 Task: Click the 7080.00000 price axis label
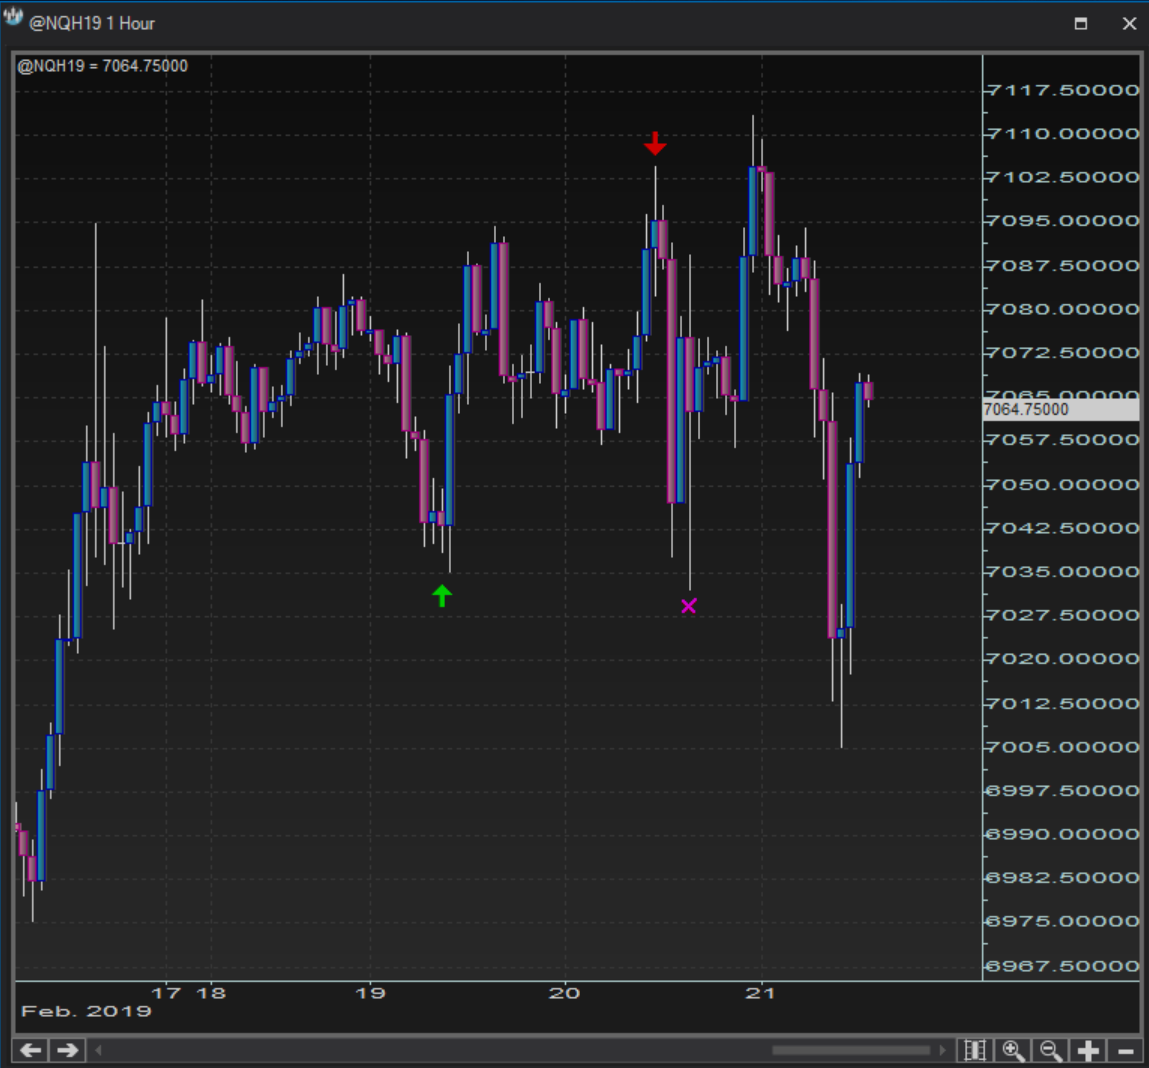click(1063, 309)
